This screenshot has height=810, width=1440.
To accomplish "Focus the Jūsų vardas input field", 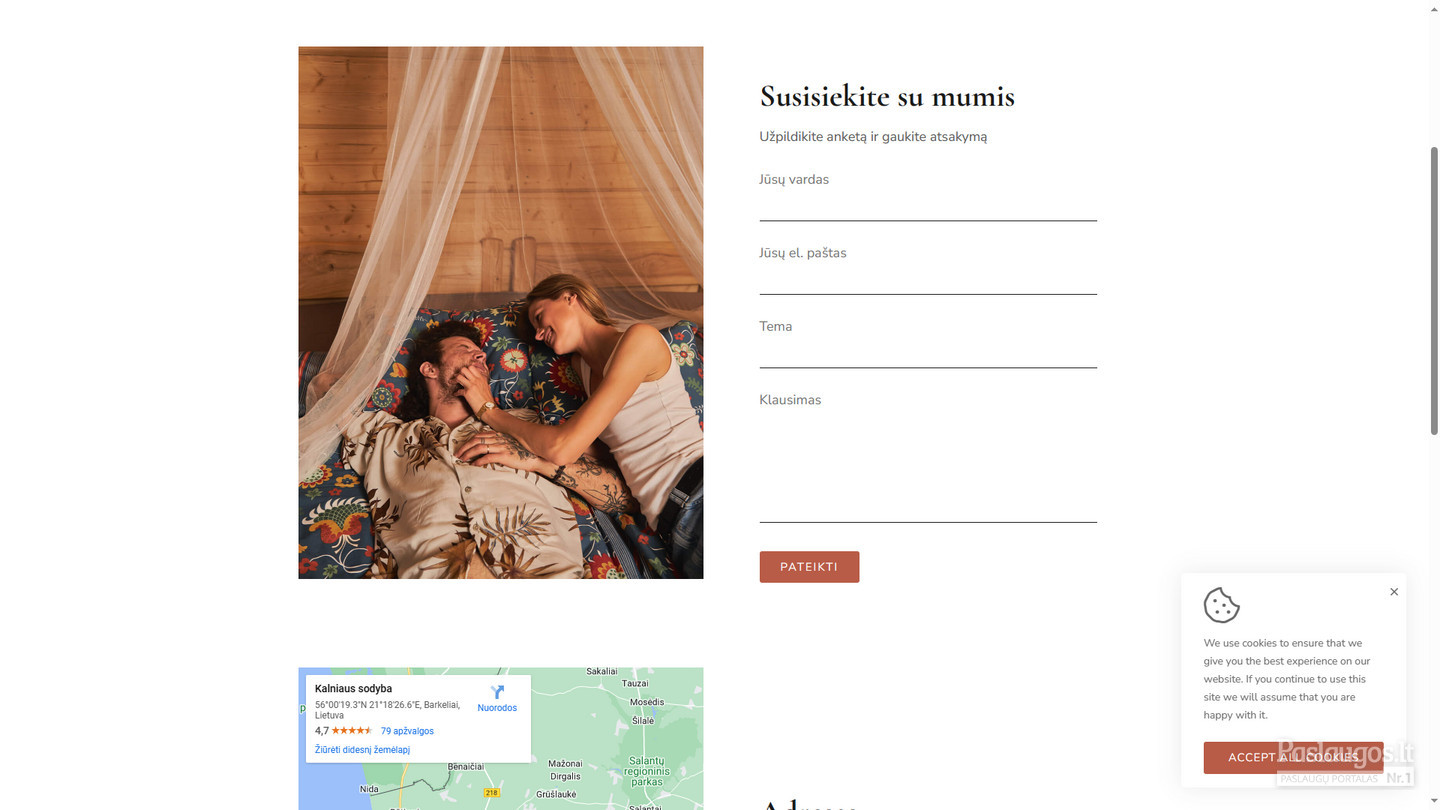I will point(928,206).
